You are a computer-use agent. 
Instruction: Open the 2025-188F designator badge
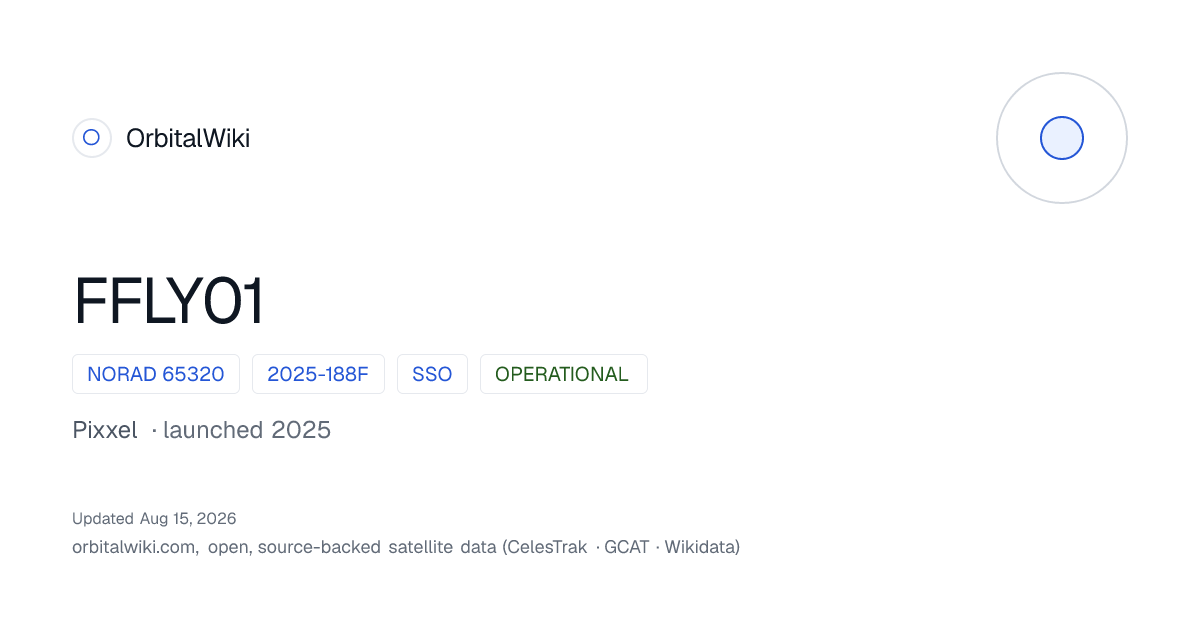click(x=318, y=374)
